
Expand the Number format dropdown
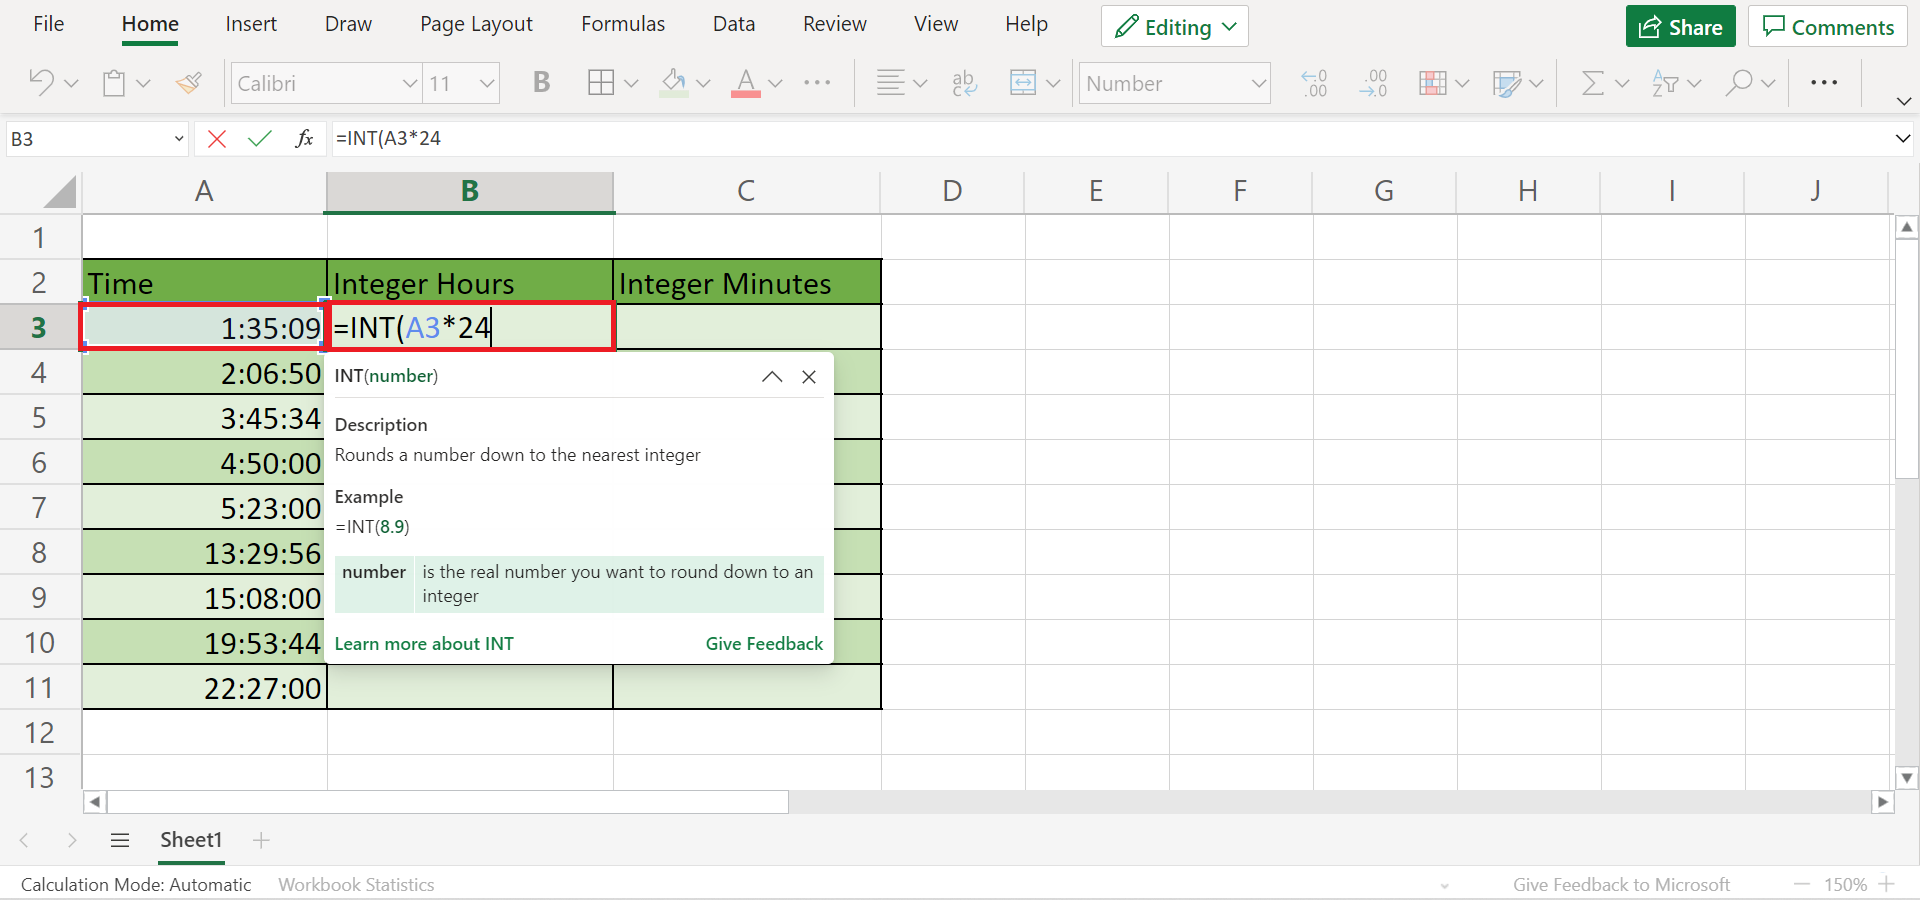(1258, 84)
